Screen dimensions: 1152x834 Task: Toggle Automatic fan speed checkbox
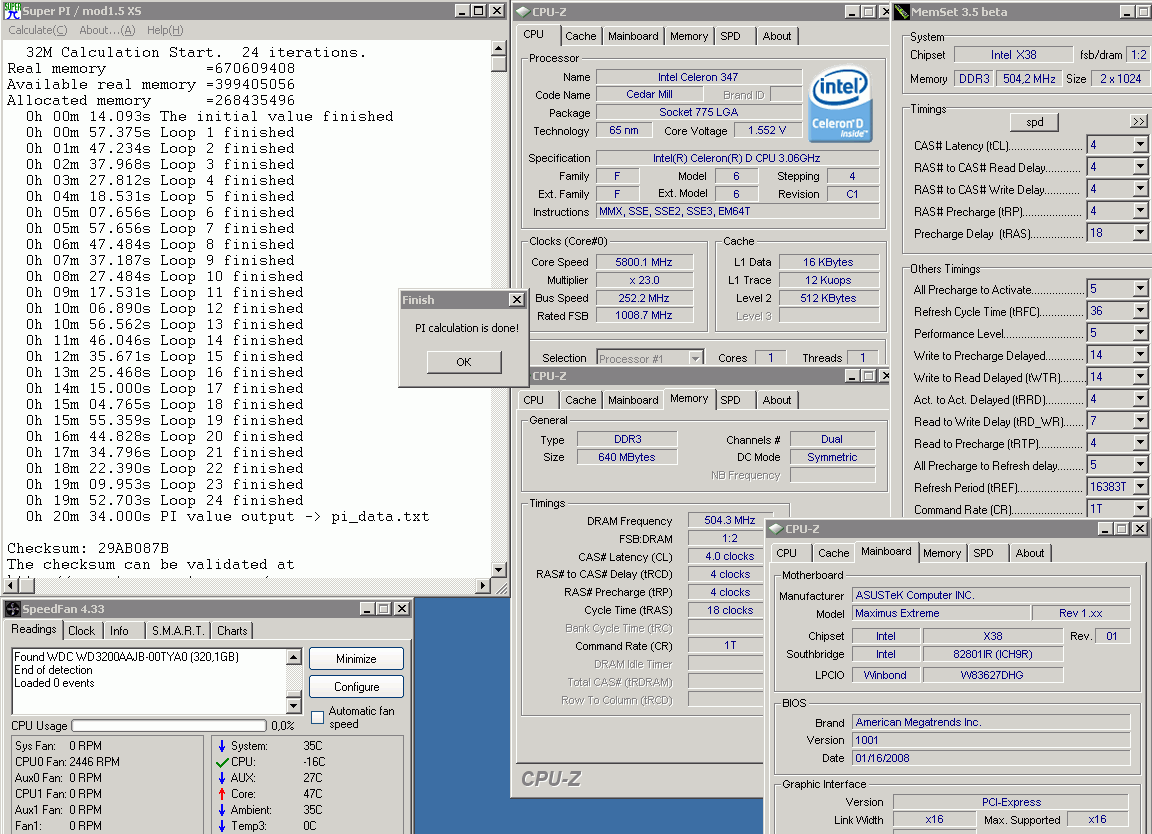317,717
